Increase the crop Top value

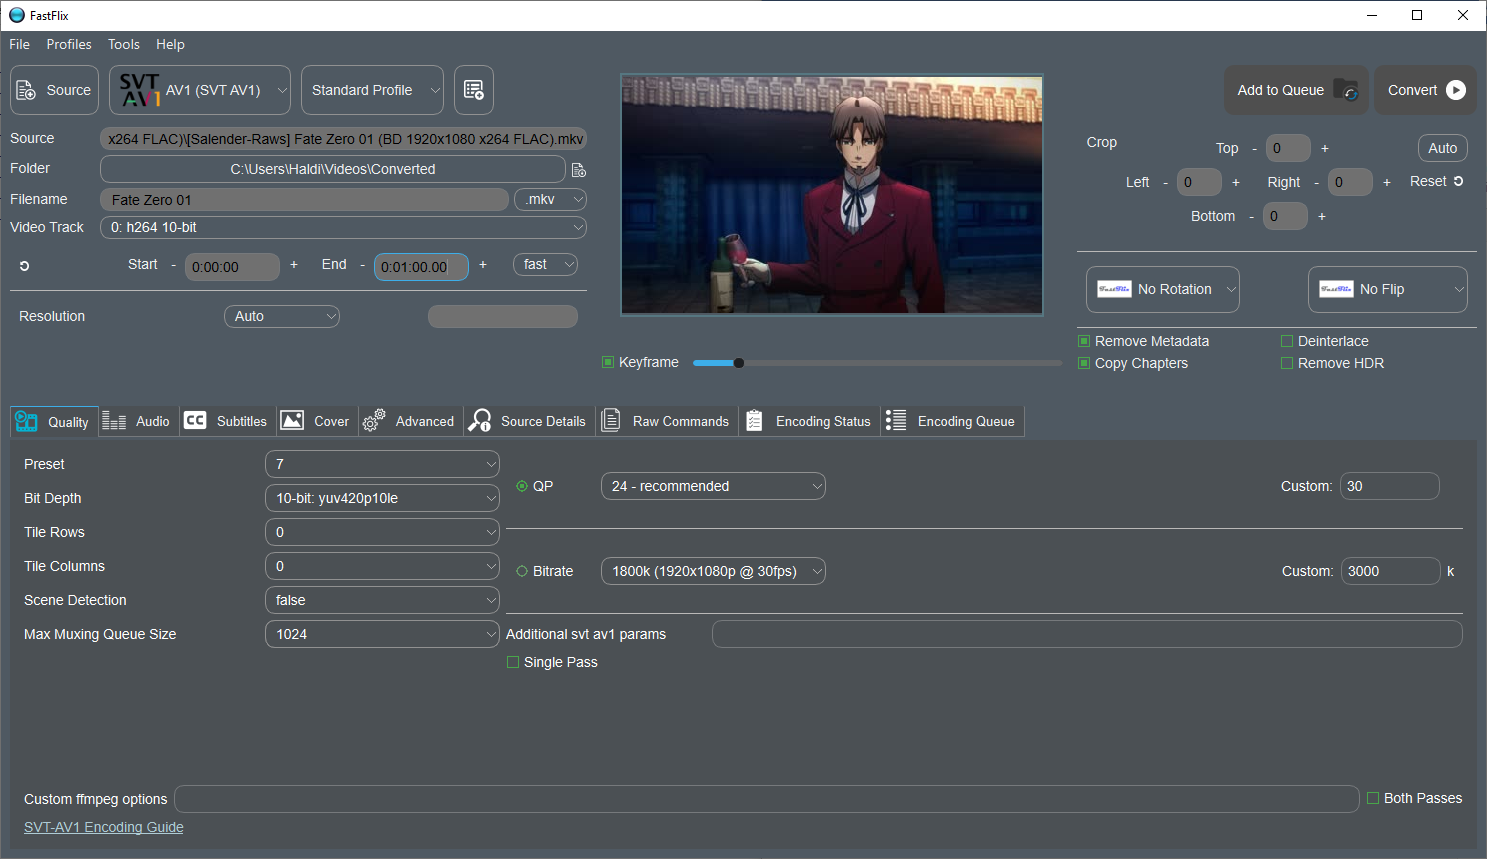coord(1325,148)
